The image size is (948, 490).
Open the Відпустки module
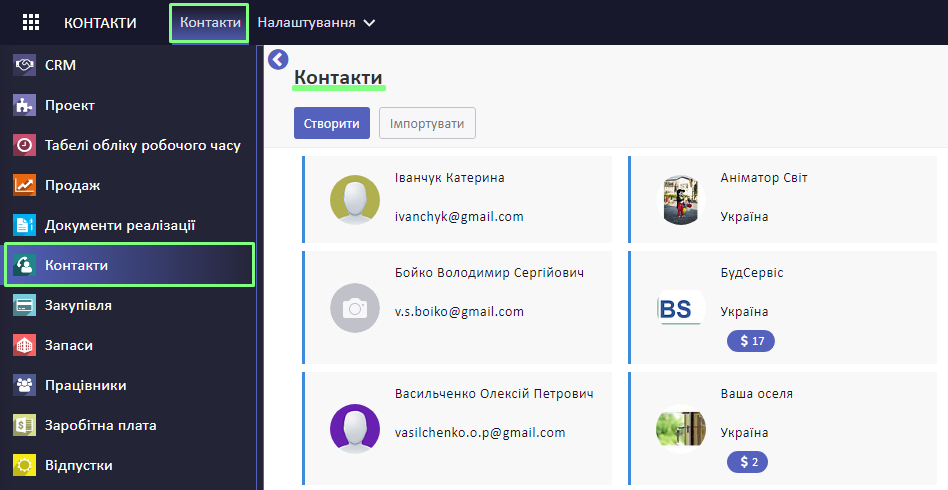coord(78,465)
